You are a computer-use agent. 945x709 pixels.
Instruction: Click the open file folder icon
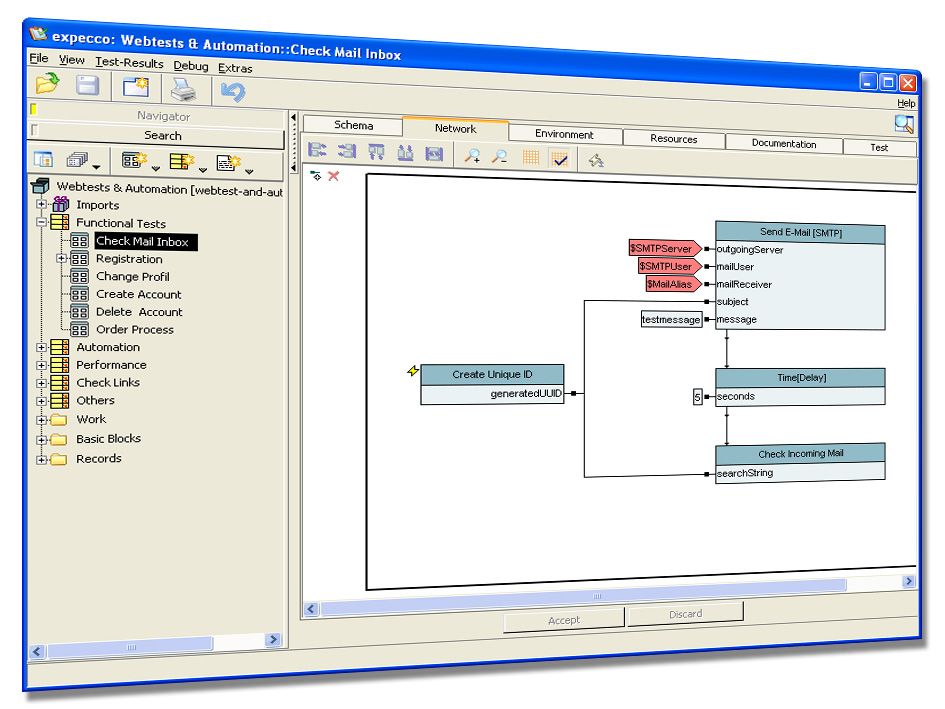[x=47, y=85]
